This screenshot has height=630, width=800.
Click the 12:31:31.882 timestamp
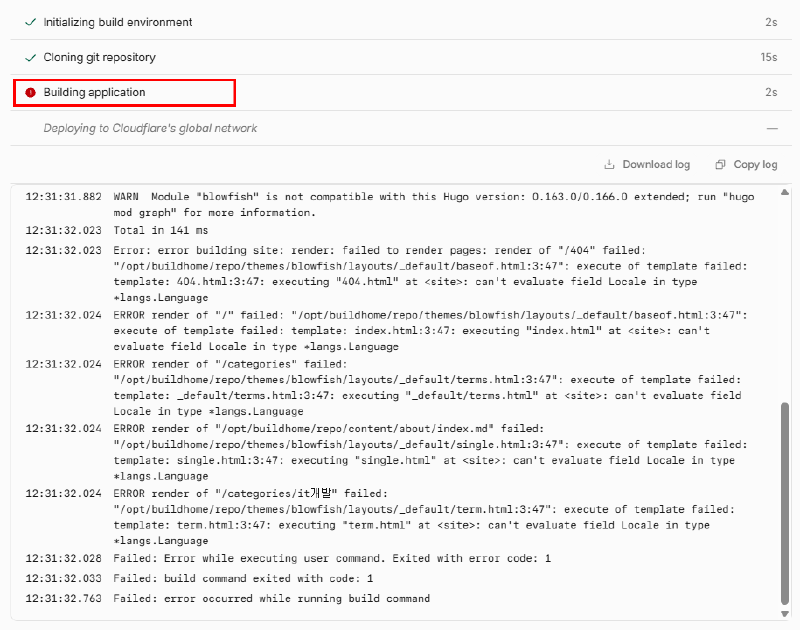pos(64,196)
